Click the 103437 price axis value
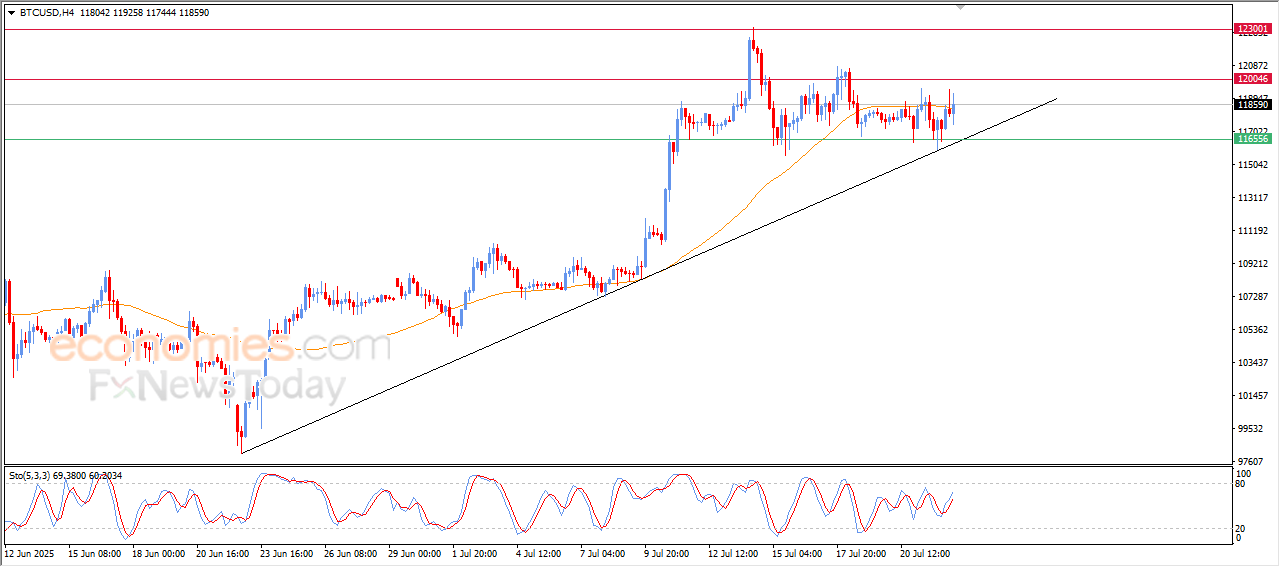 1253,362
